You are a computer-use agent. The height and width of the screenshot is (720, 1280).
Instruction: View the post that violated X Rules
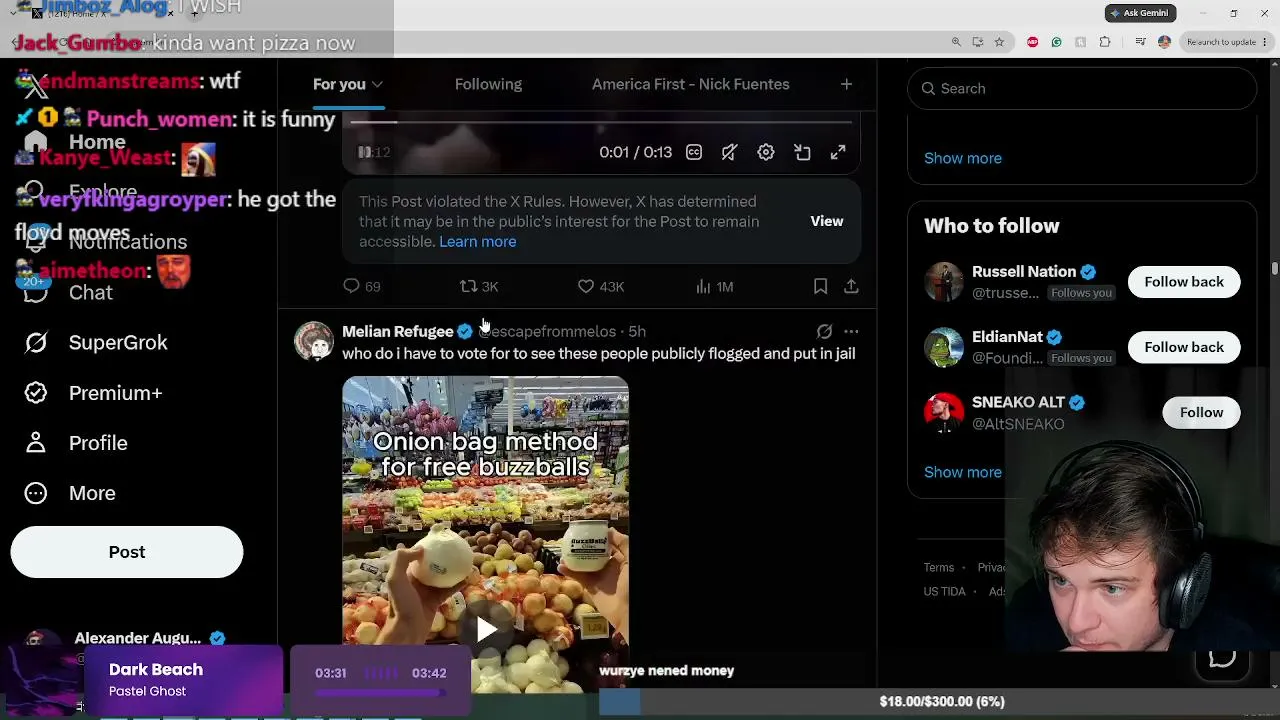tap(826, 221)
